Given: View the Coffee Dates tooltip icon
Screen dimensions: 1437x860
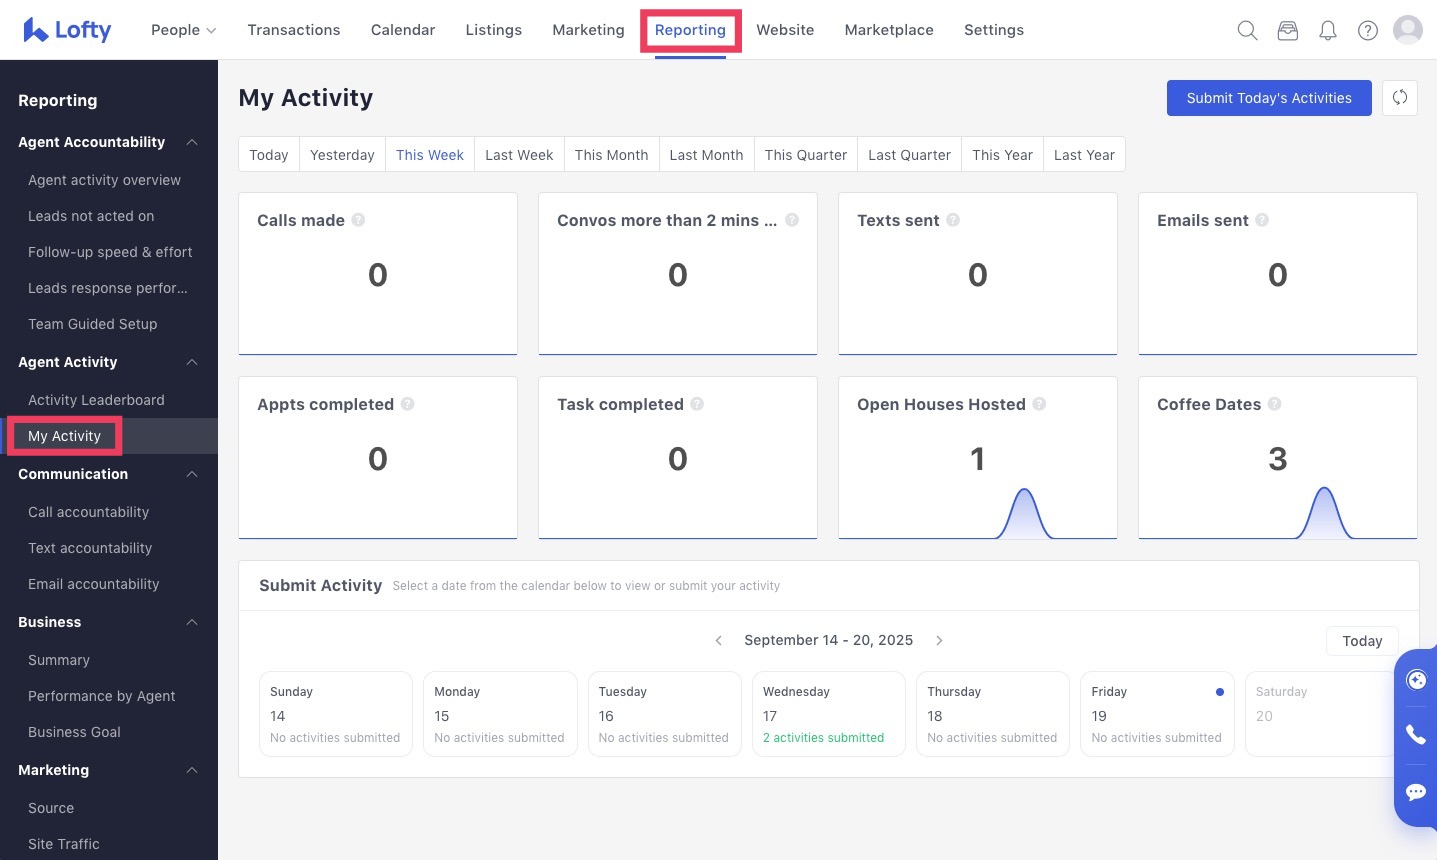Looking at the screenshot, I should (x=1274, y=404).
